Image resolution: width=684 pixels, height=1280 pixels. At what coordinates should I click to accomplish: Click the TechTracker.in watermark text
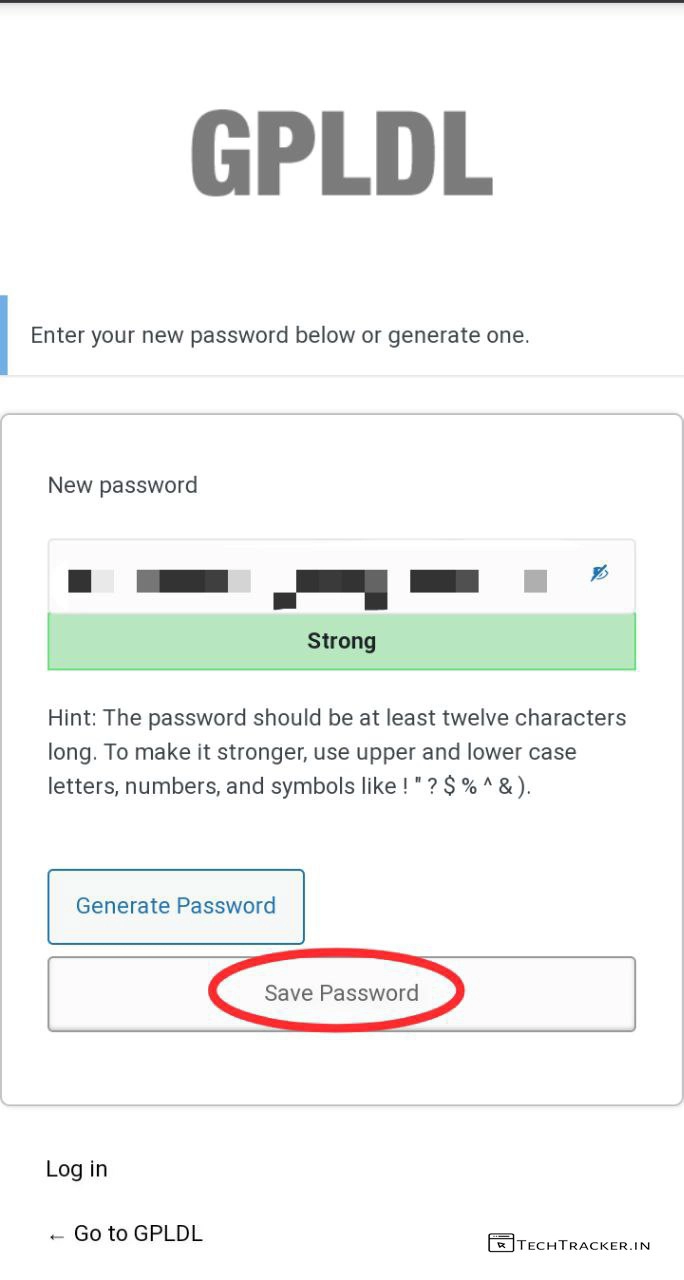coord(584,1245)
